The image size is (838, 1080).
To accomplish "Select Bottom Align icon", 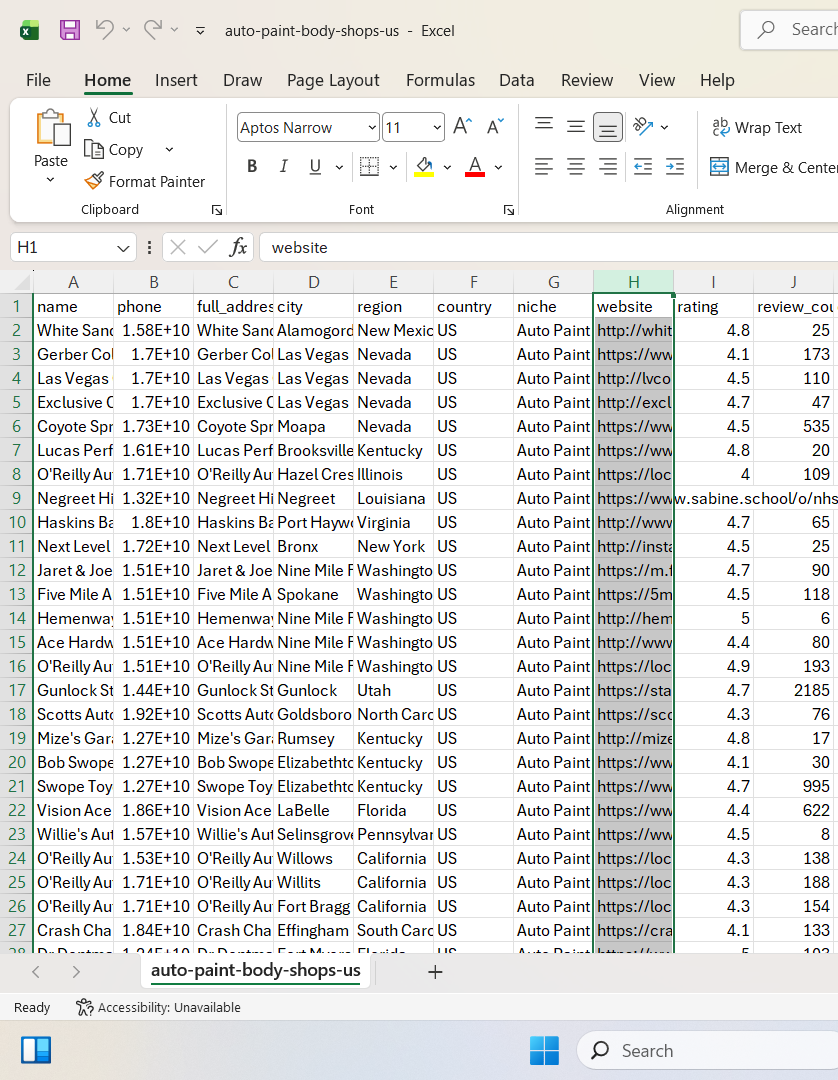I will (607, 127).
